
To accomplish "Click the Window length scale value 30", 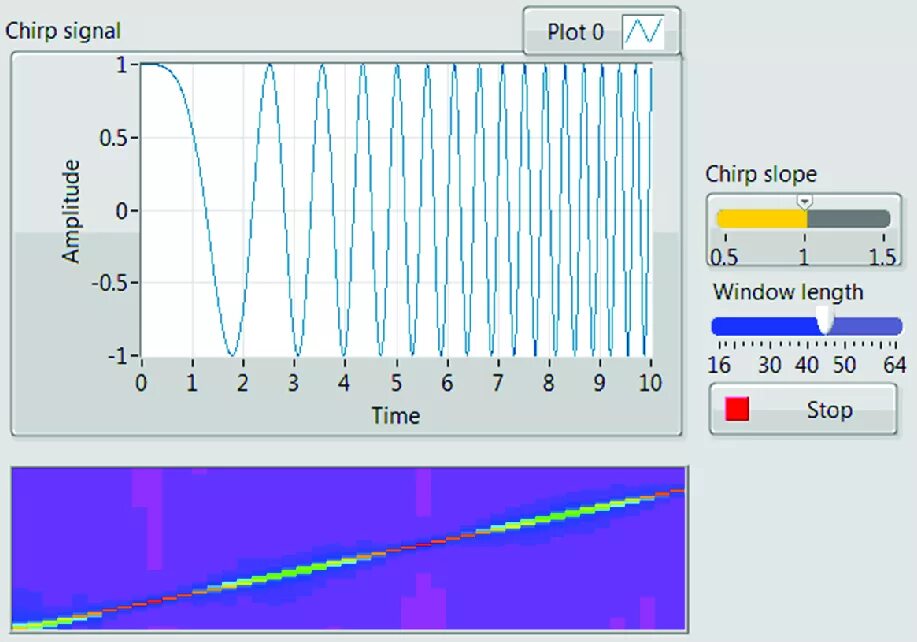I will click(769, 365).
